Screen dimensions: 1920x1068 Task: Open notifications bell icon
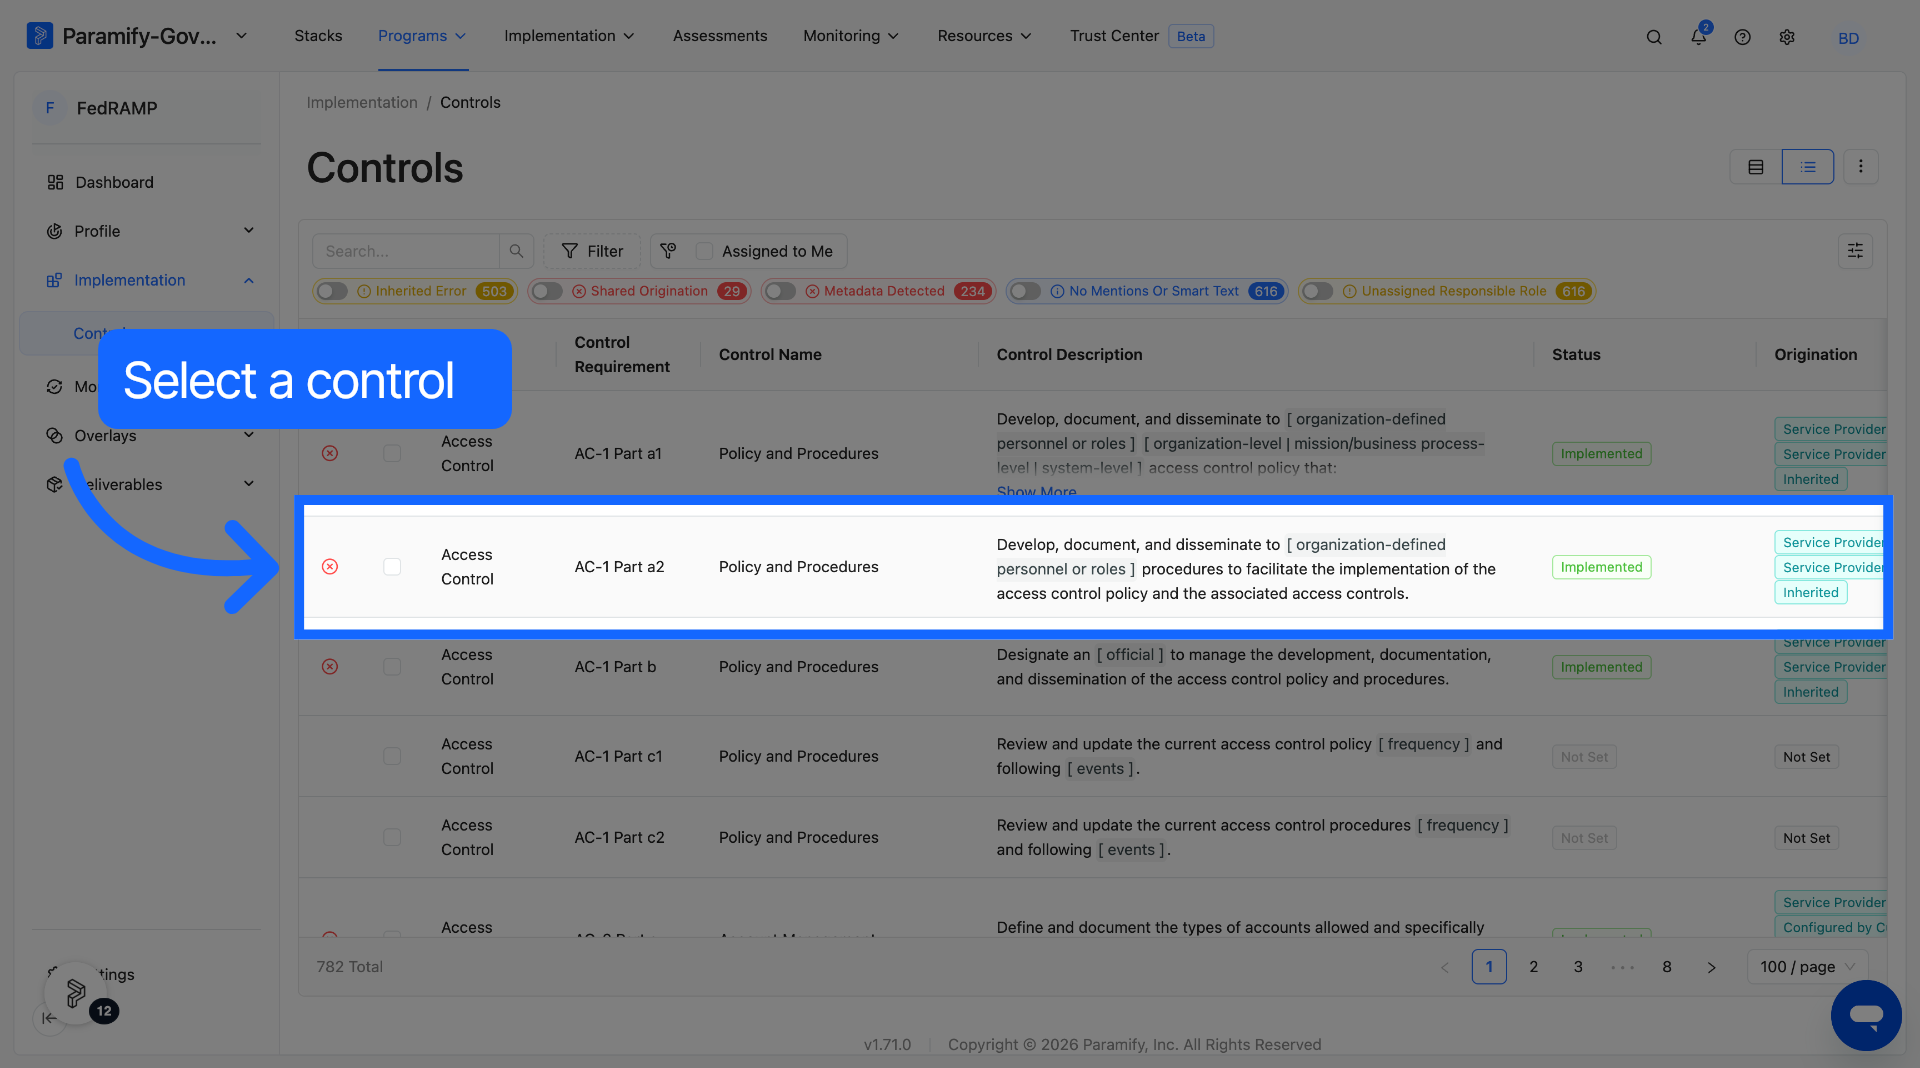[x=1698, y=36]
